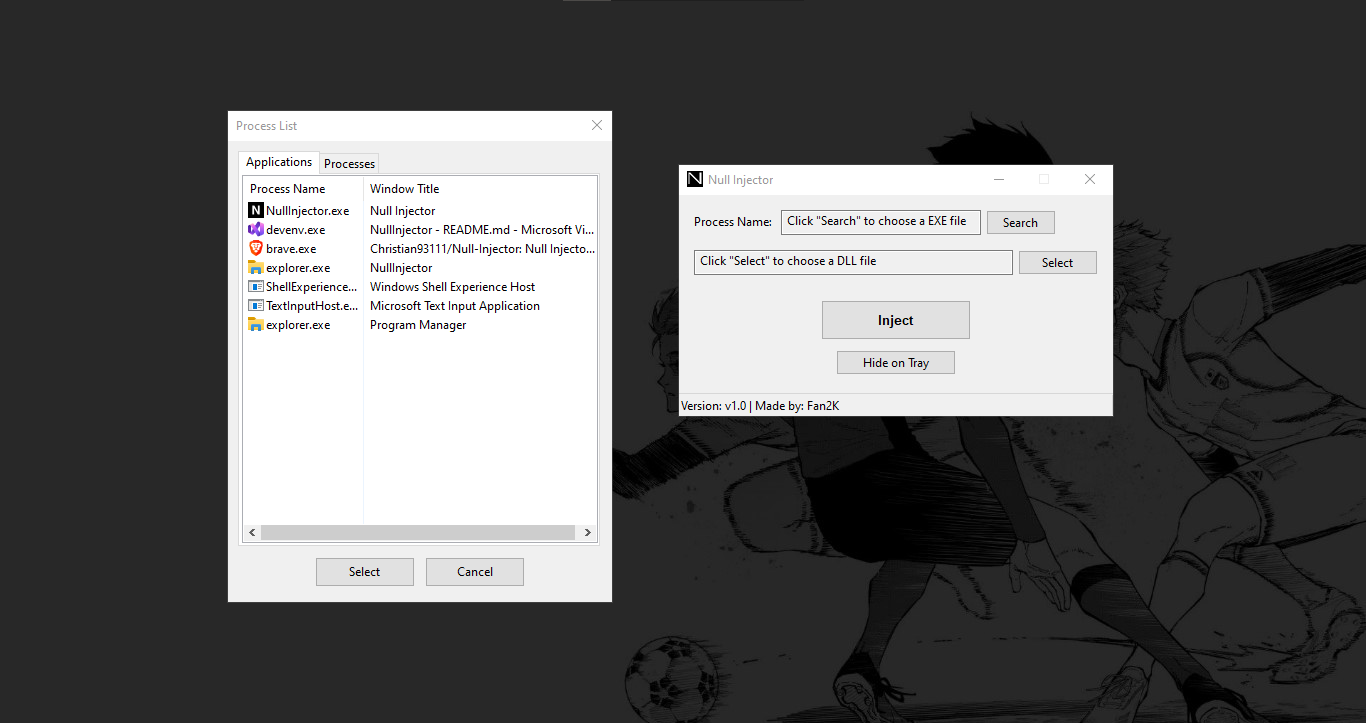The image size is (1366, 723).
Task: Sort by the Process Name column header
Action: click(303, 189)
